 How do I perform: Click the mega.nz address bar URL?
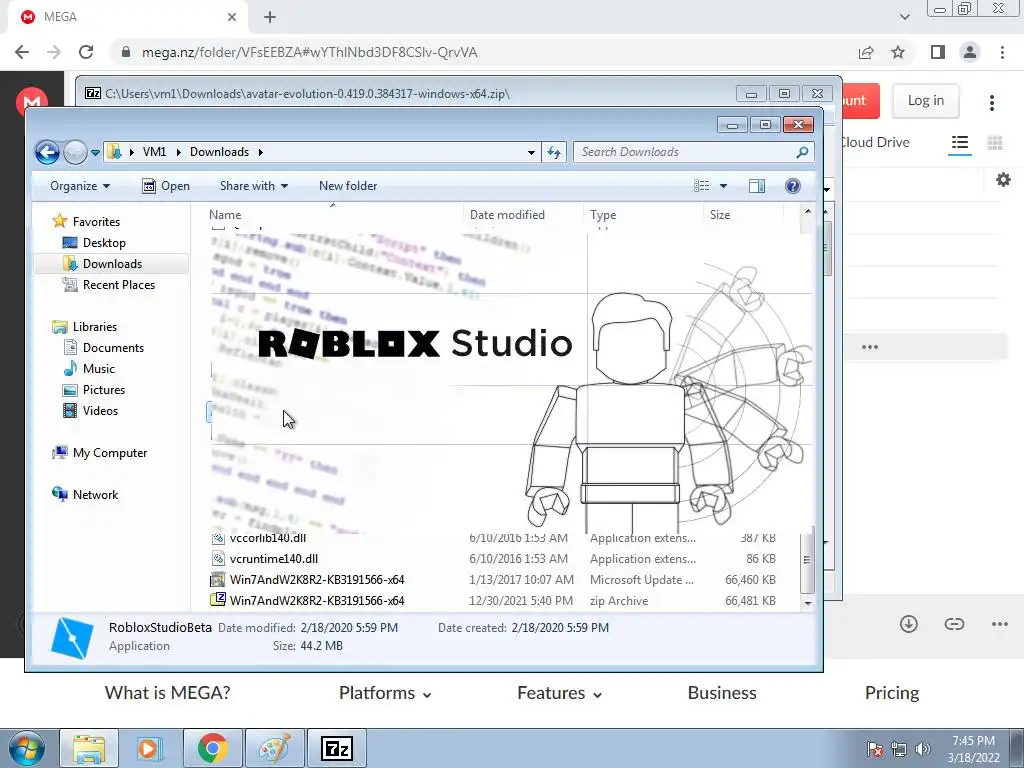tap(310, 52)
